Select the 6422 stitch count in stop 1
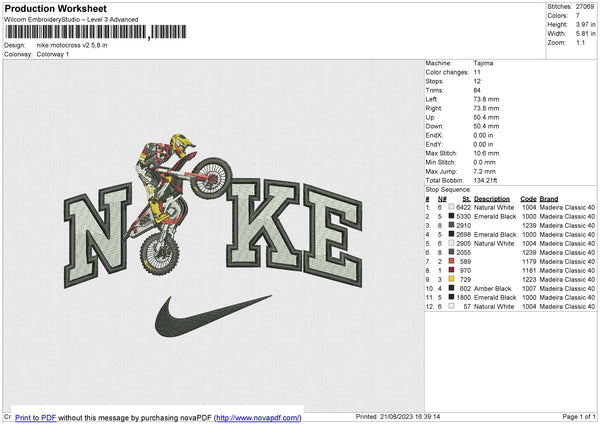The width and height of the screenshot is (600, 424). tap(463, 207)
